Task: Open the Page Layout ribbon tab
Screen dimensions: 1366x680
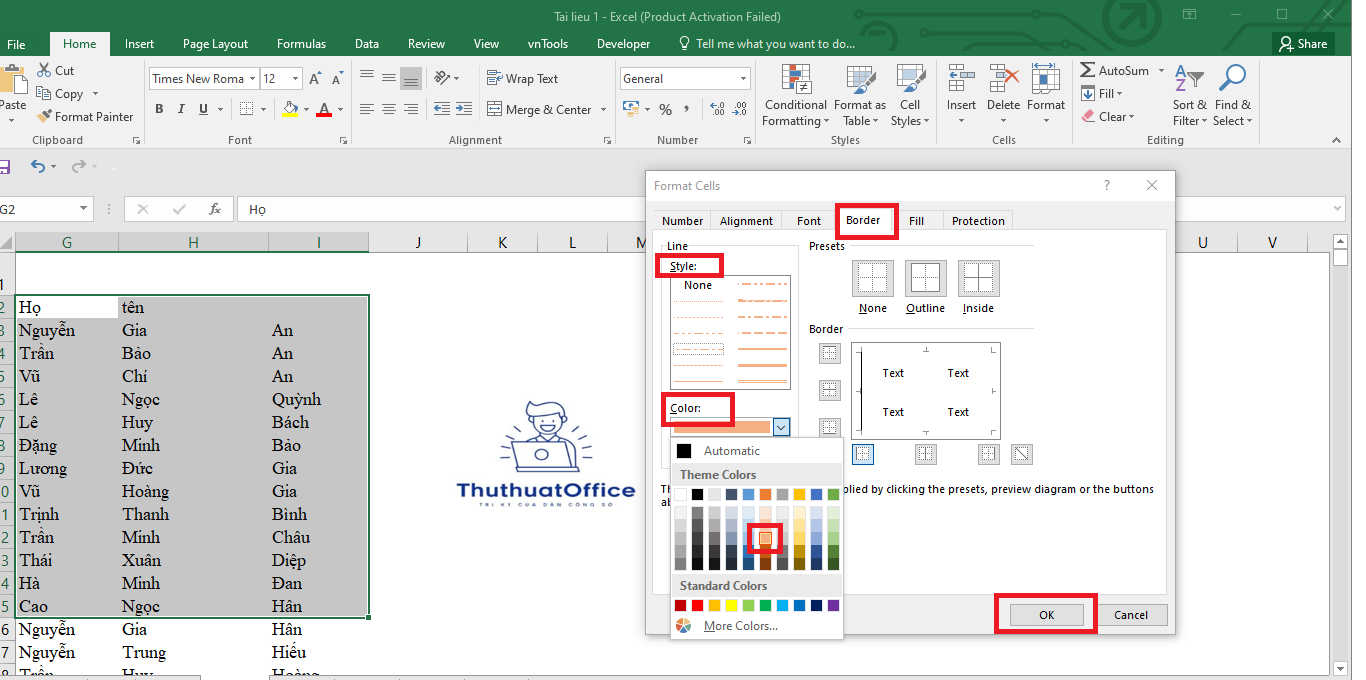Action: pyautogui.click(x=215, y=44)
